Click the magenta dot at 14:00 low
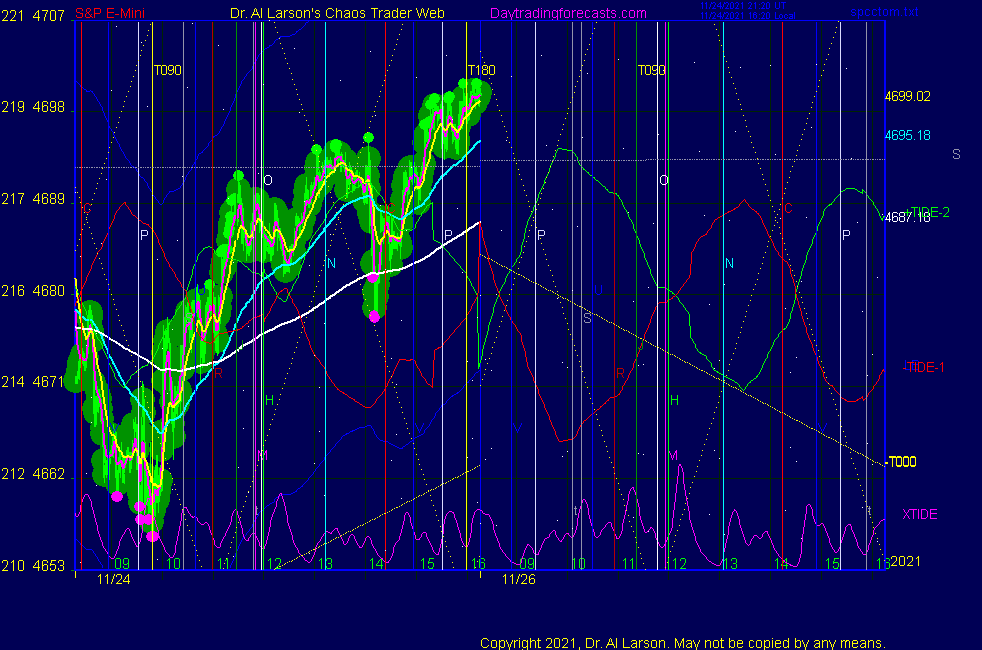Image resolution: width=982 pixels, height=650 pixels. click(375, 316)
